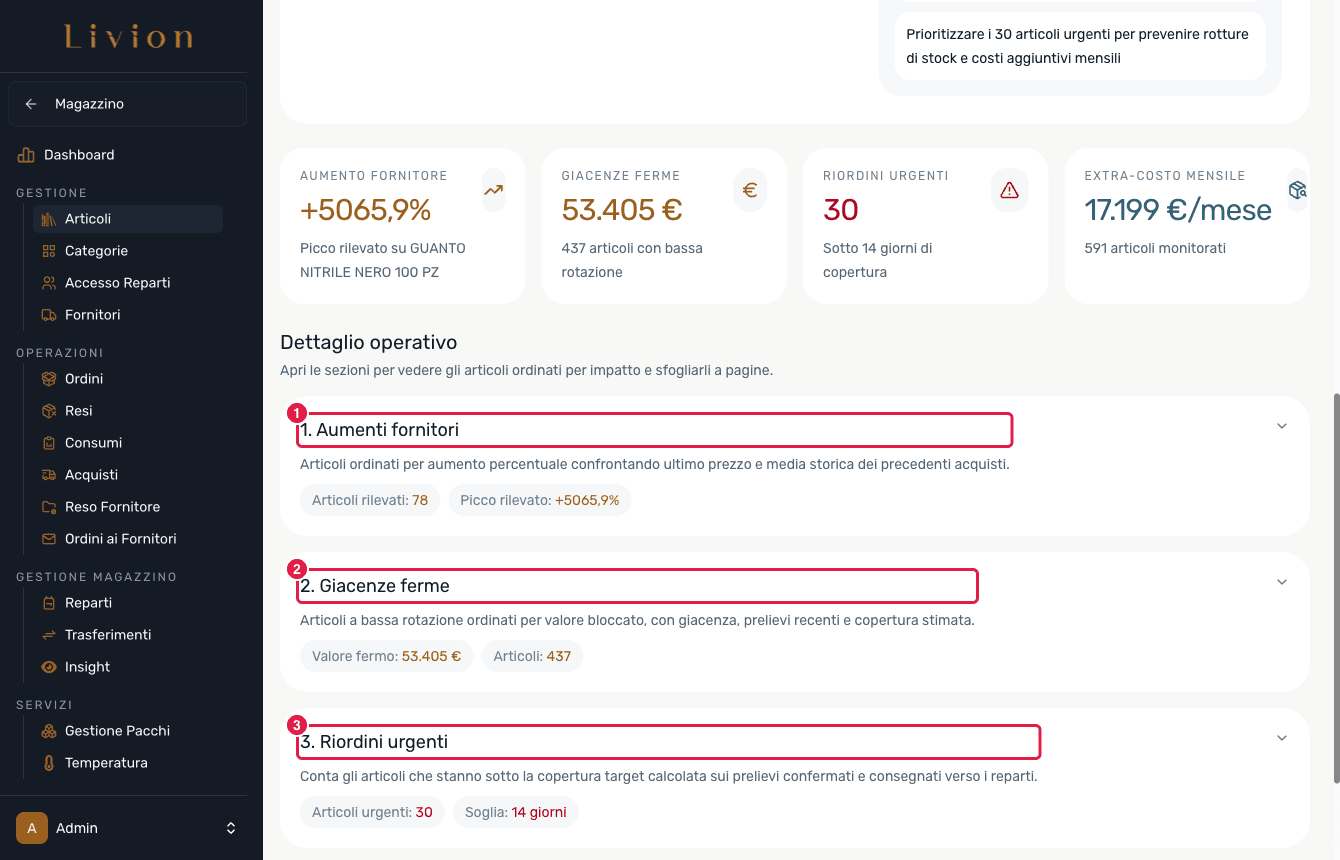Open Gestione Pacchi service
The image size is (1340, 860).
128,731
